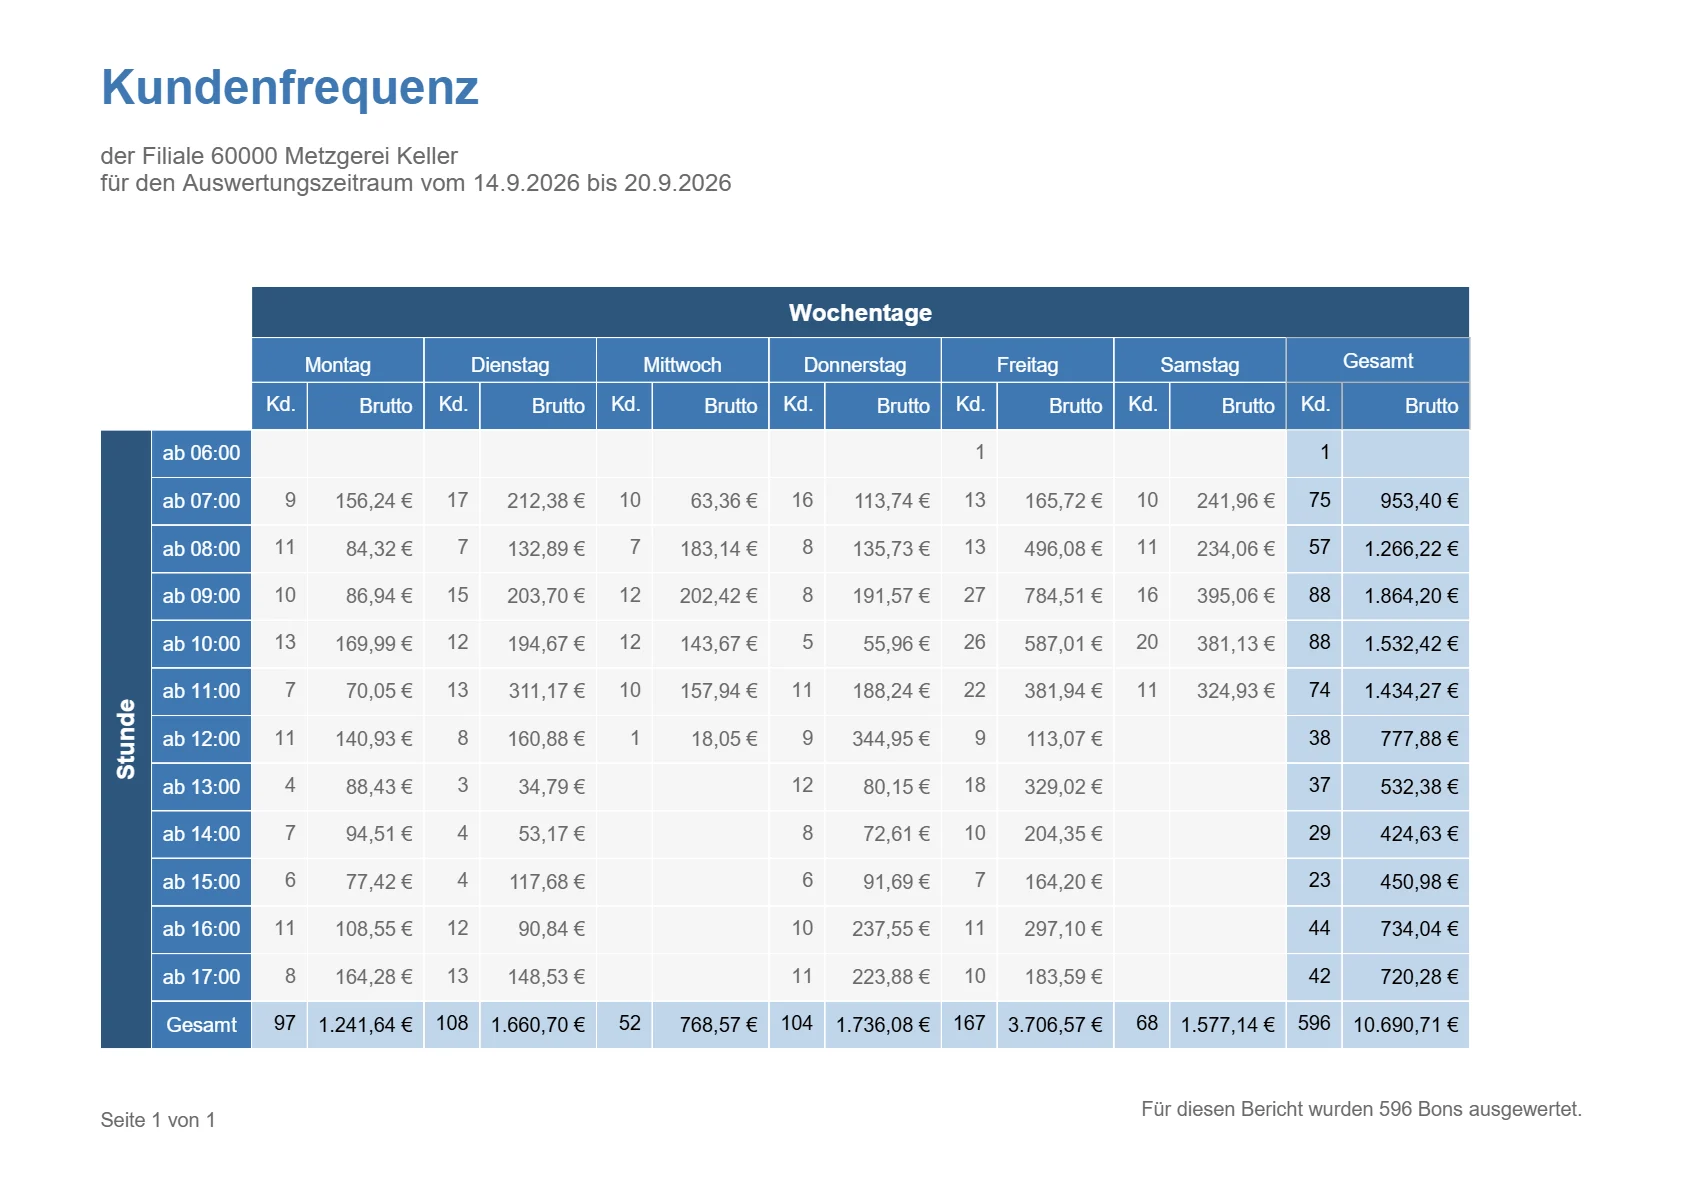This screenshot has height=1191, width=1684.
Task: Select the 'ab 14:00' row label
Action: point(201,834)
